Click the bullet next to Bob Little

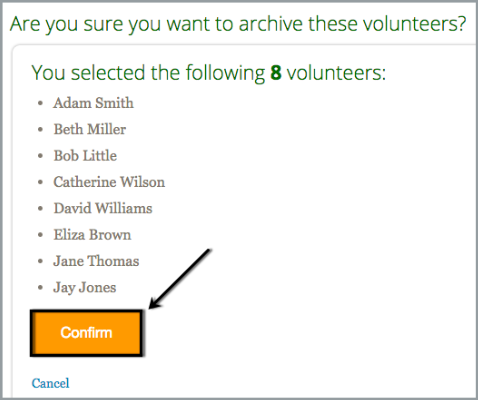point(40,156)
